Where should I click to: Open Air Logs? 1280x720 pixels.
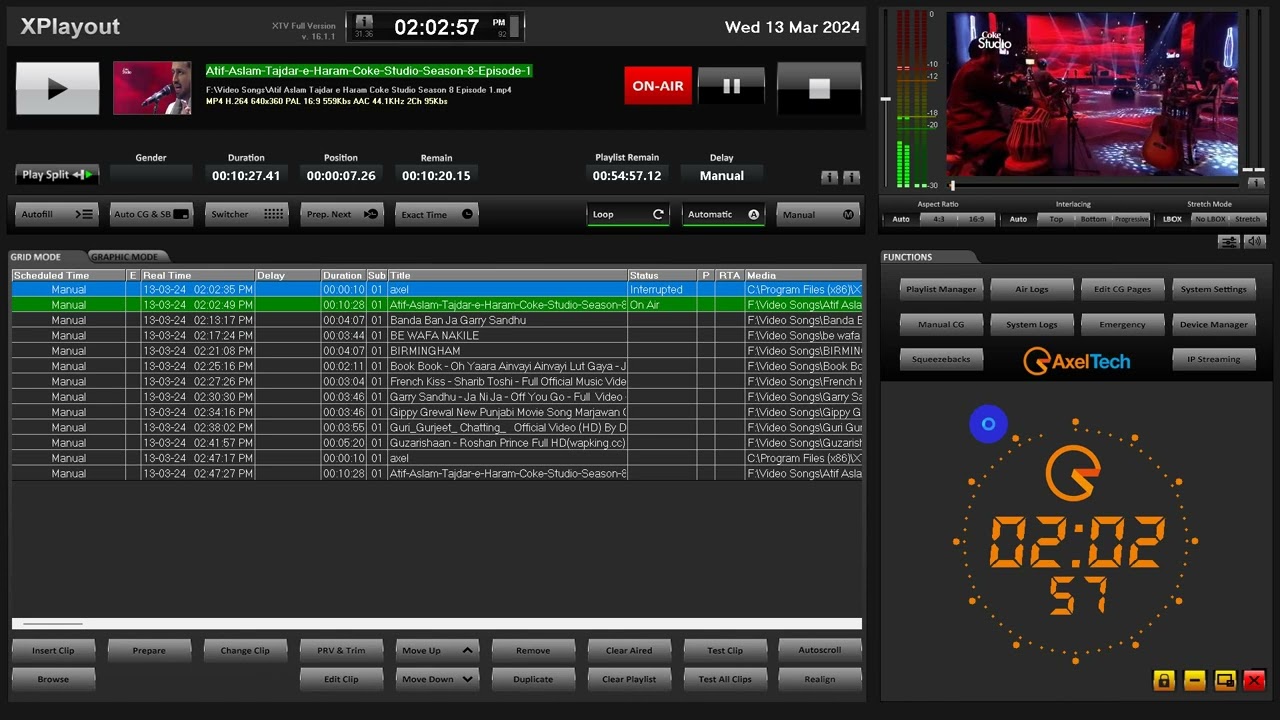(x=1032, y=290)
